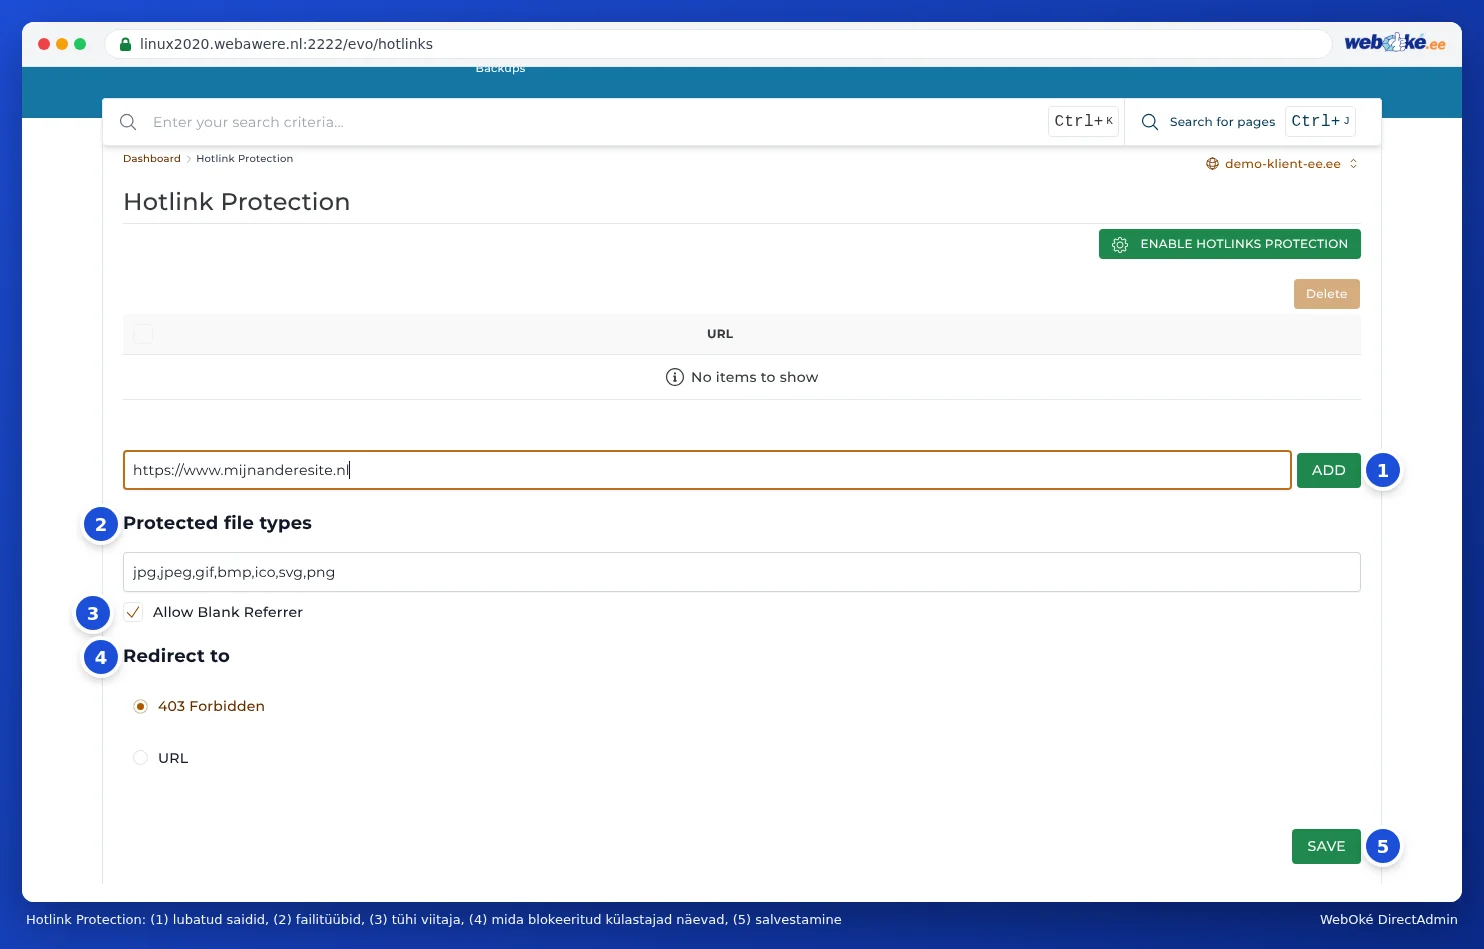Click the Protected file types heading
The image size is (1484, 949).
coord(217,523)
